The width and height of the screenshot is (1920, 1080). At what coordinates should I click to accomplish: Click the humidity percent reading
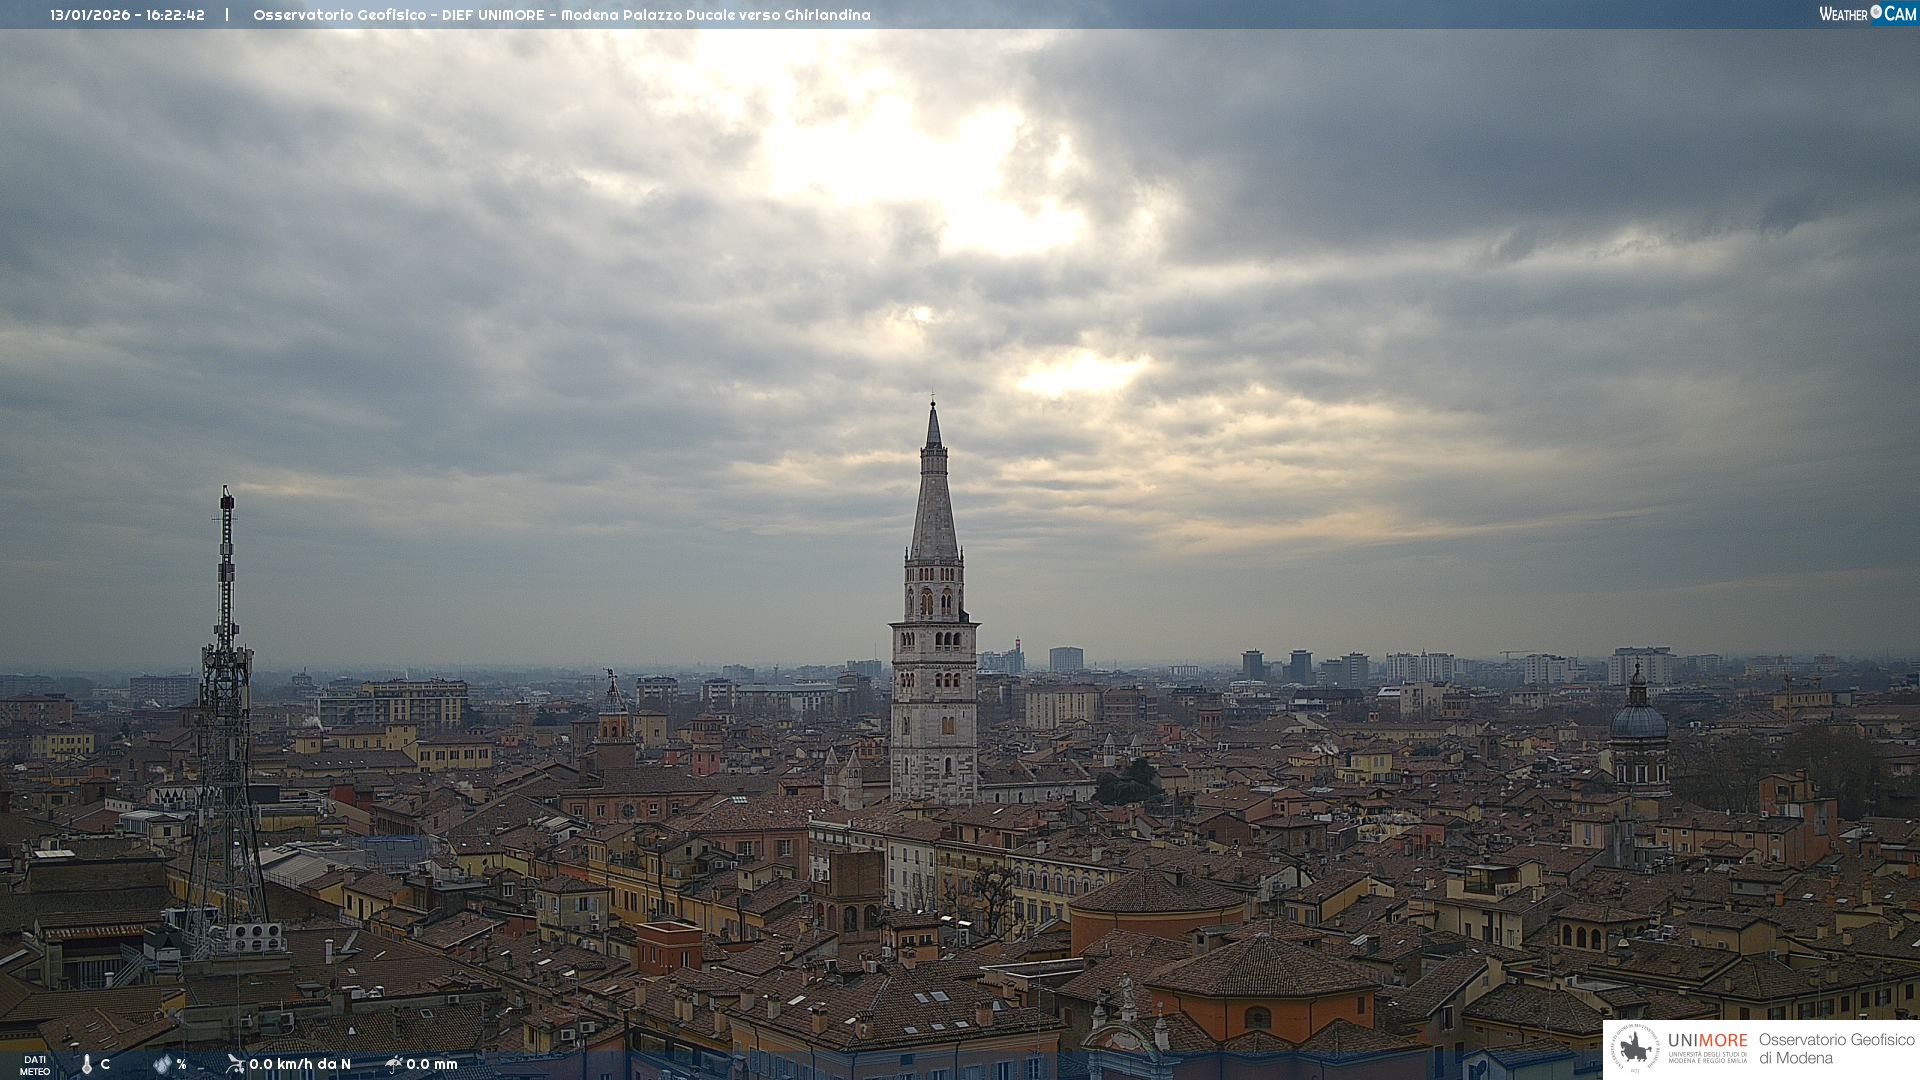click(181, 1064)
